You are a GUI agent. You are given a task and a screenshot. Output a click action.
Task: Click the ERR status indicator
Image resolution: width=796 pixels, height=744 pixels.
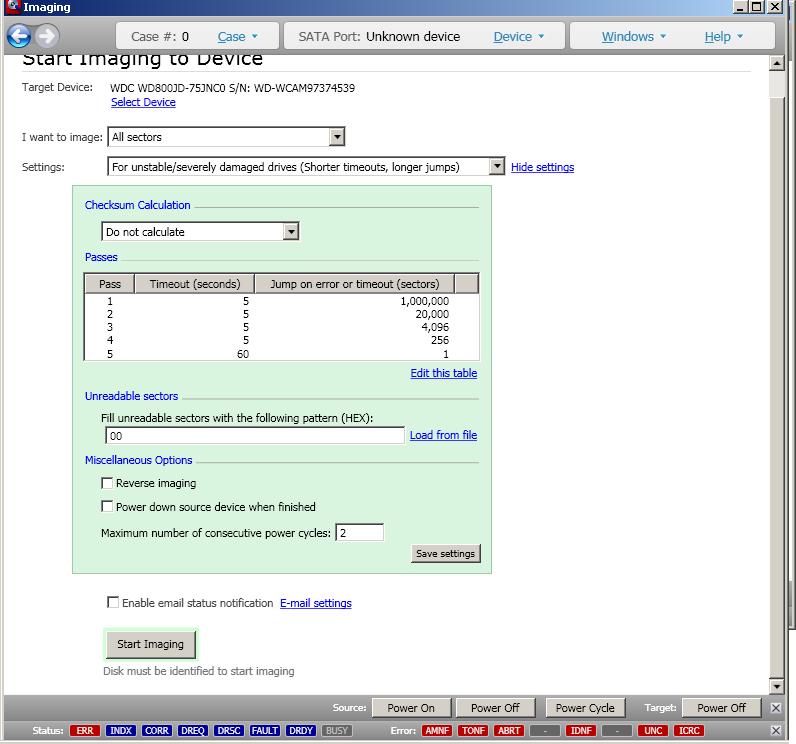pos(85,730)
